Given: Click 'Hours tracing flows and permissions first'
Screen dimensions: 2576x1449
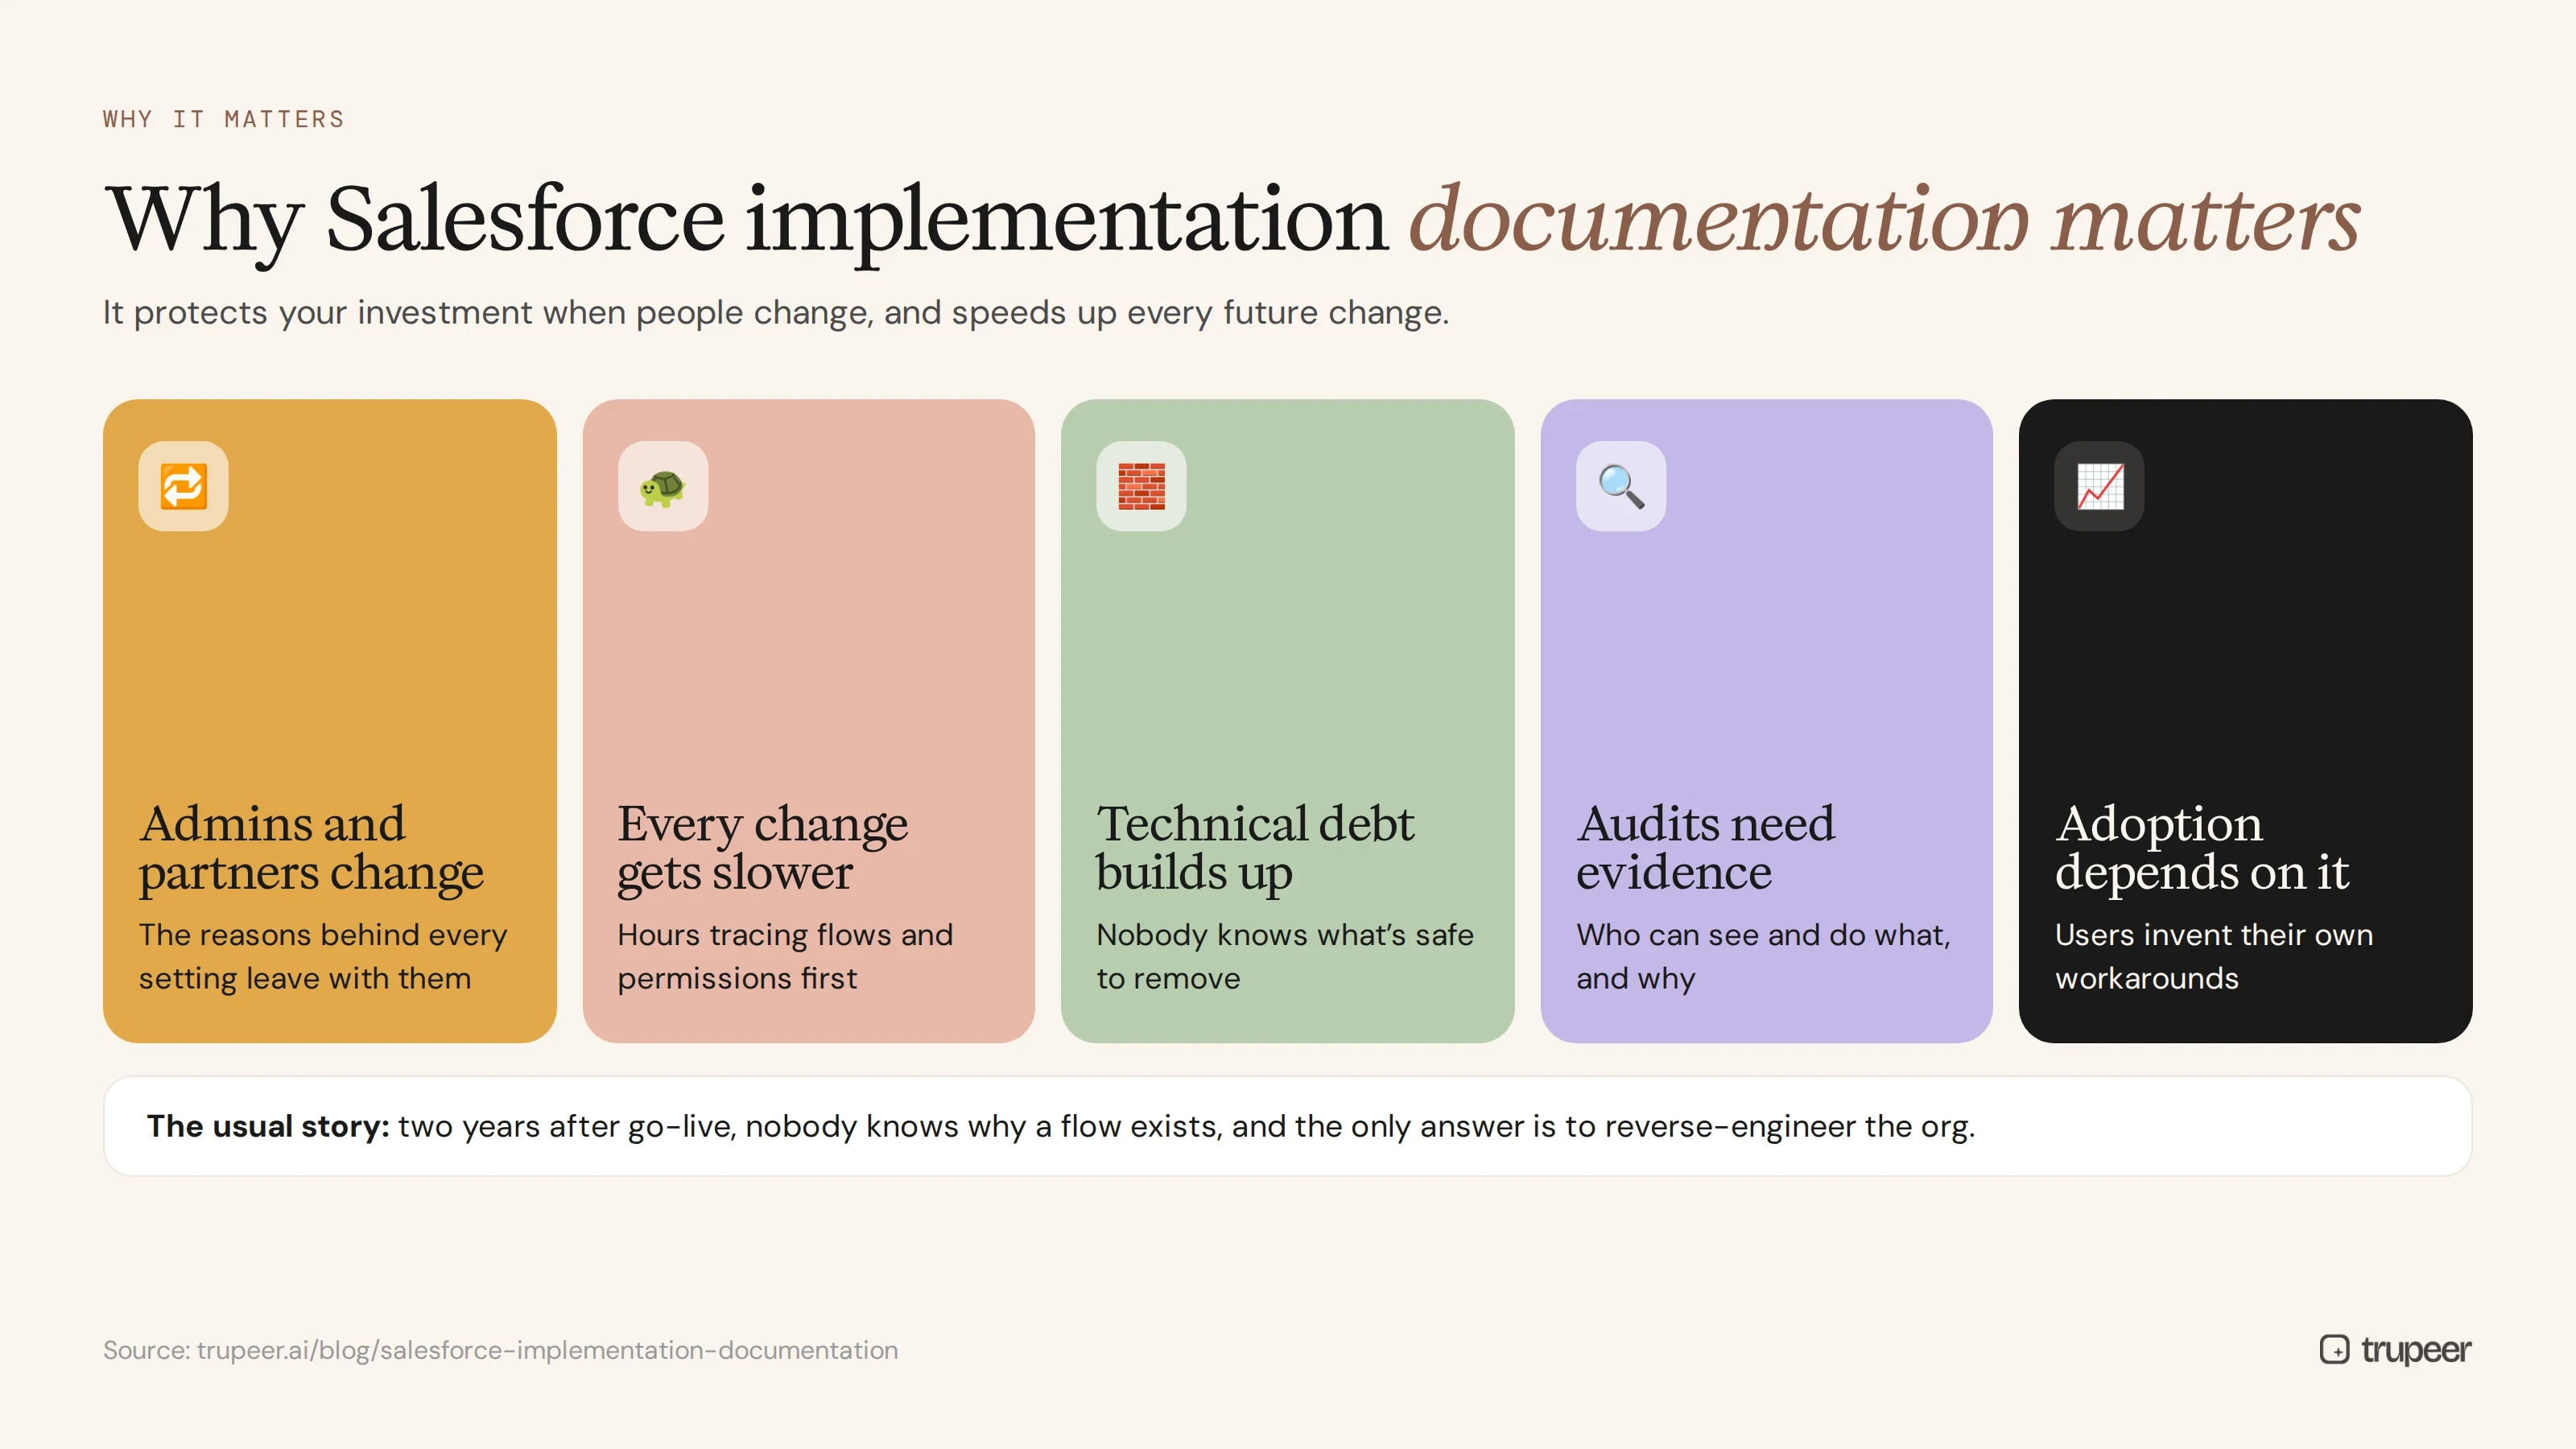Looking at the screenshot, I should [785, 956].
